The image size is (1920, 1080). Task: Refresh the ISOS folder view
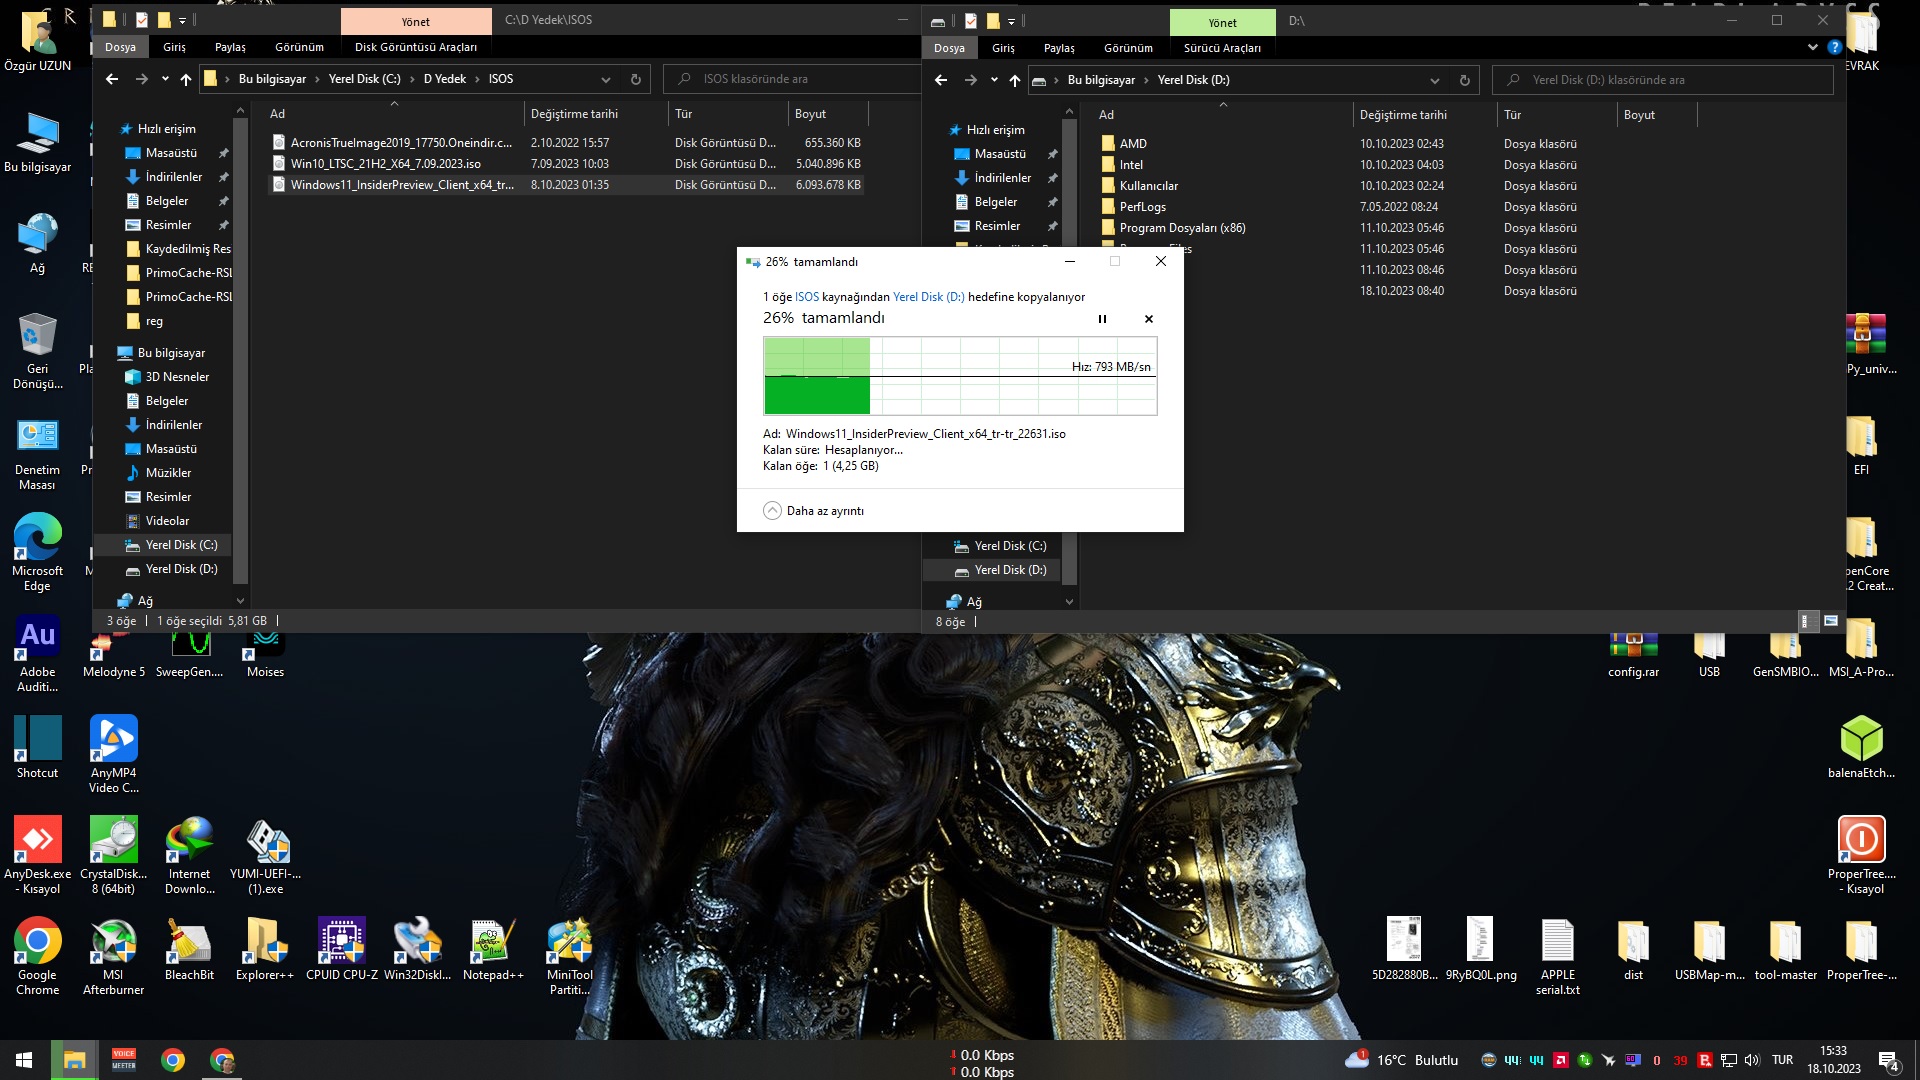pyautogui.click(x=635, y=79)
